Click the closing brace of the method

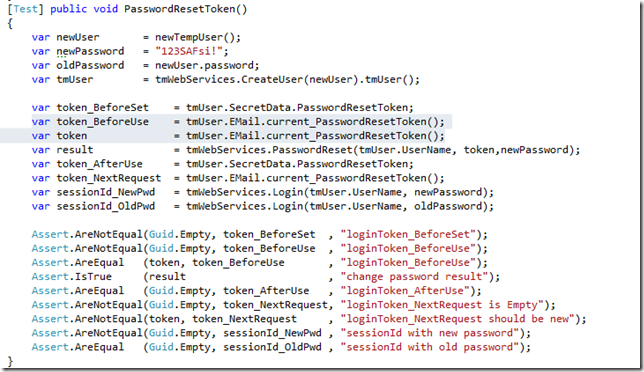point(10,362)
